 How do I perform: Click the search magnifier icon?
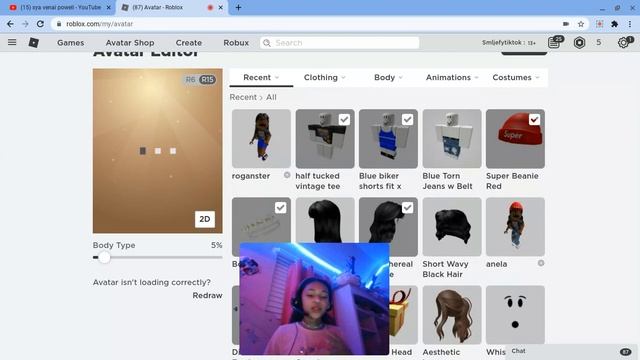point(267,43)
